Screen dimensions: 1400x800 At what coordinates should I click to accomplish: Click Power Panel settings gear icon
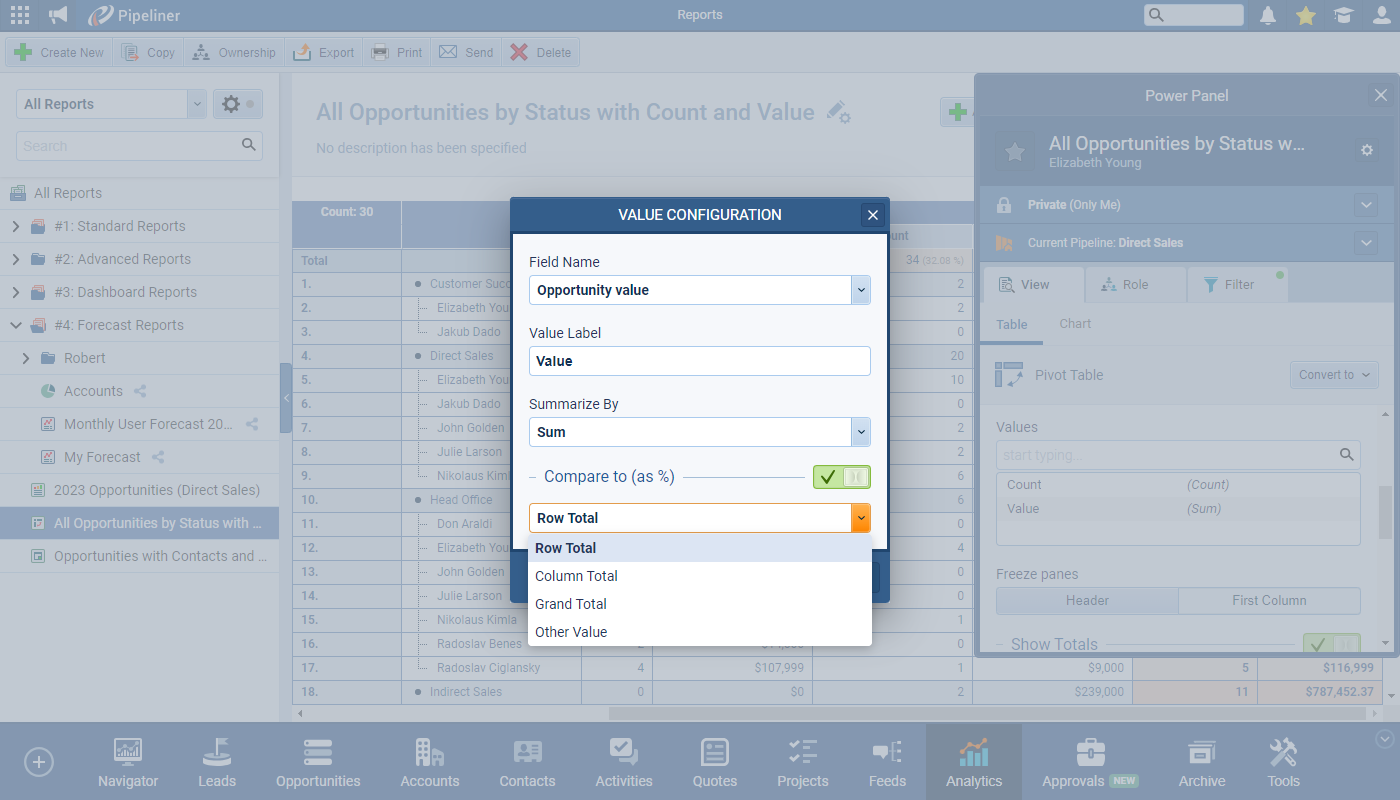click(x=1366, y=150)
